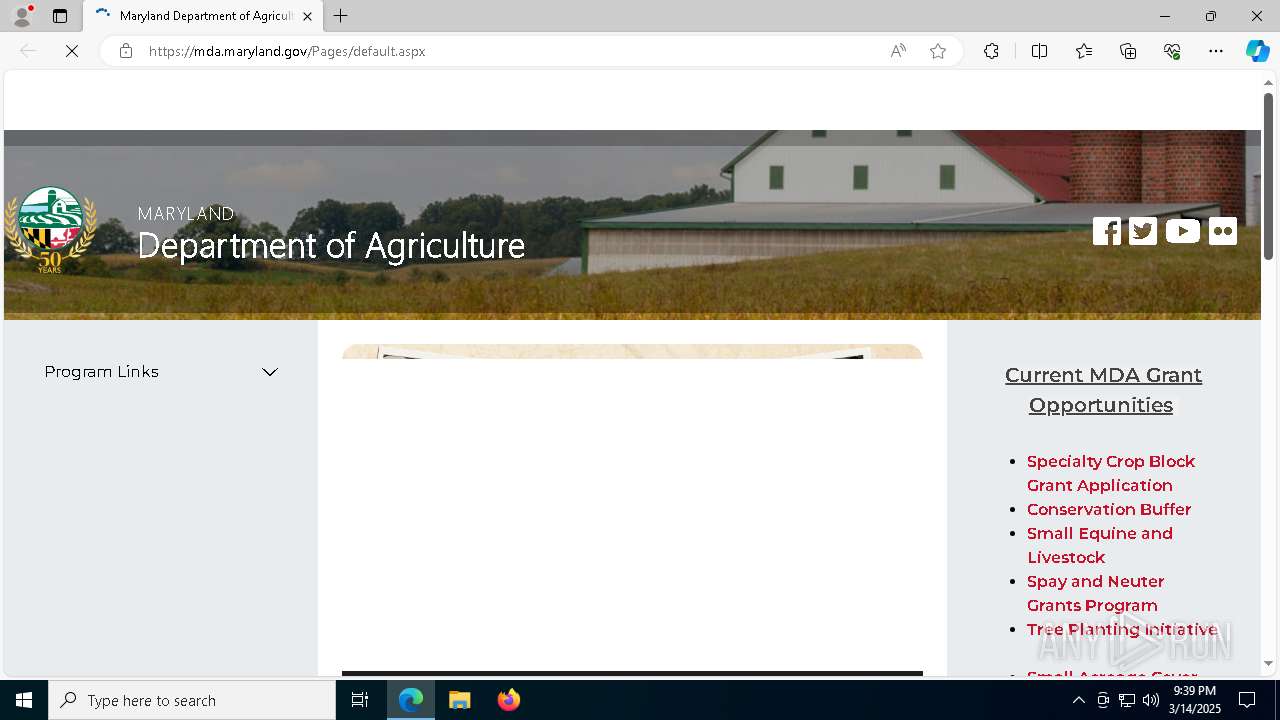Select the Maryland Department of Agriculture tab
This screenshot has height=720, width=1280.
pyautogui.click(x=203, y=16)
